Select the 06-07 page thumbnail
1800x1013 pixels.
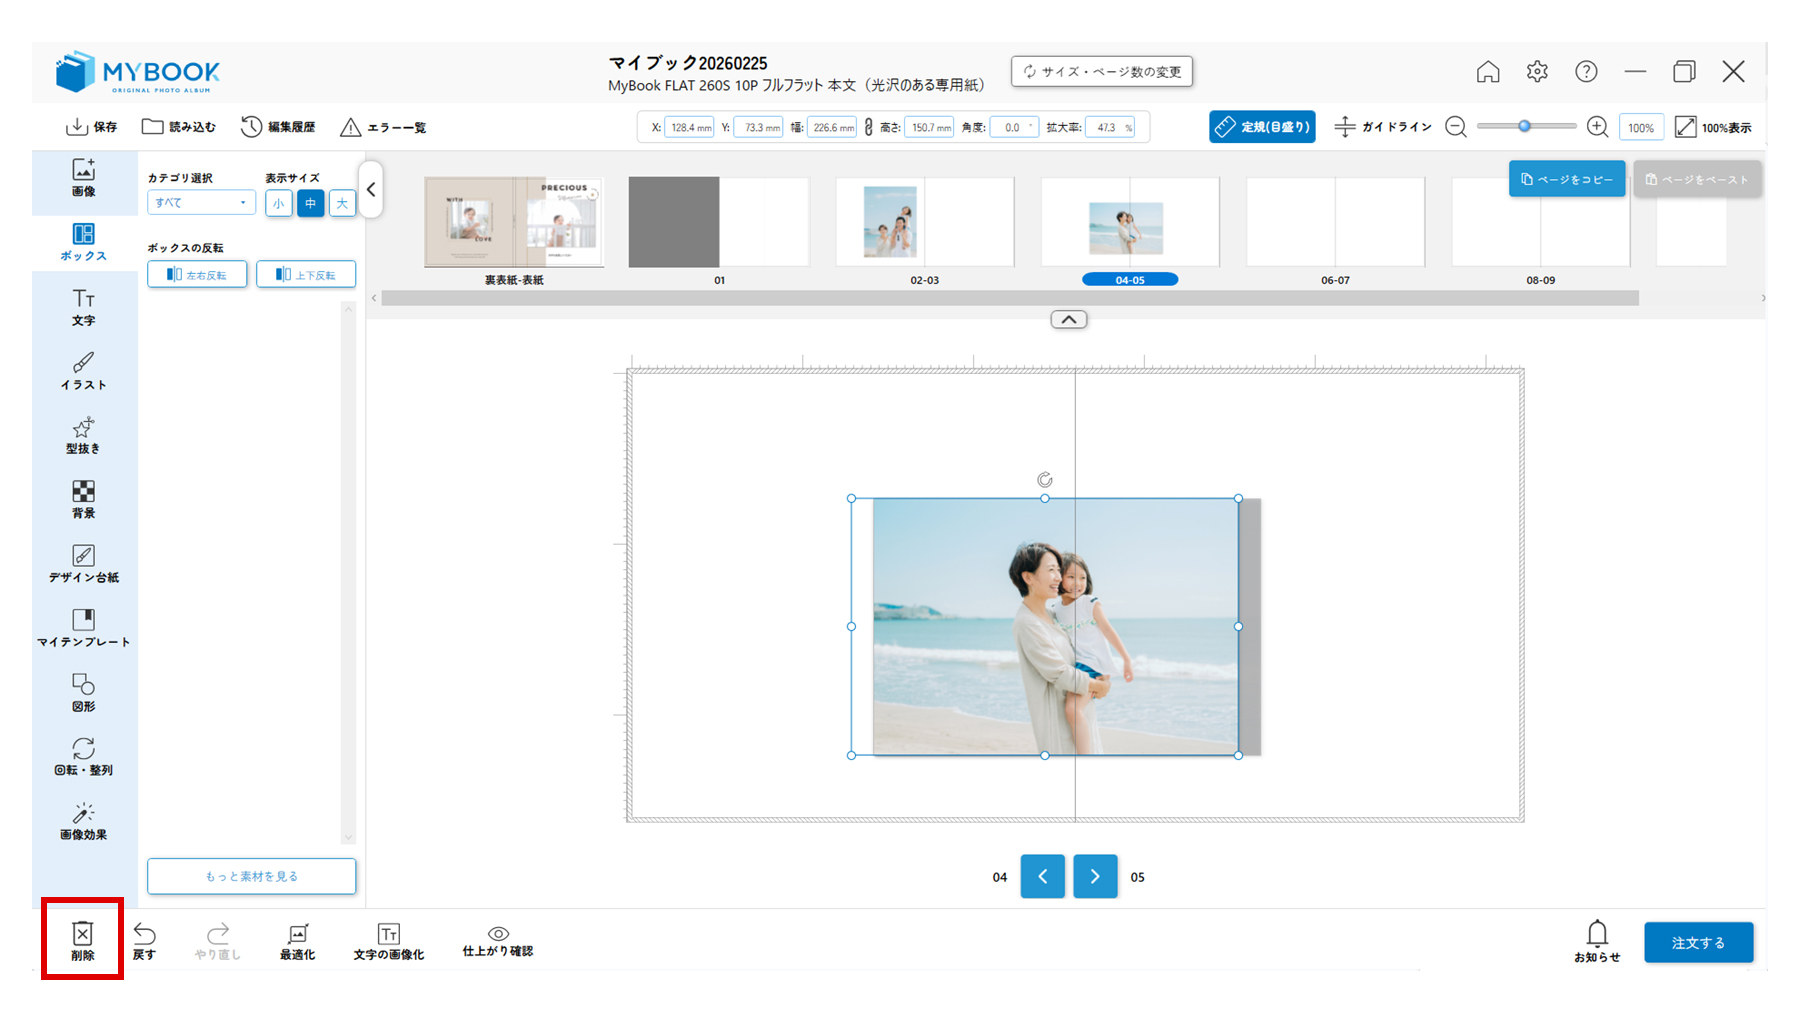(x=1335, y=222)
